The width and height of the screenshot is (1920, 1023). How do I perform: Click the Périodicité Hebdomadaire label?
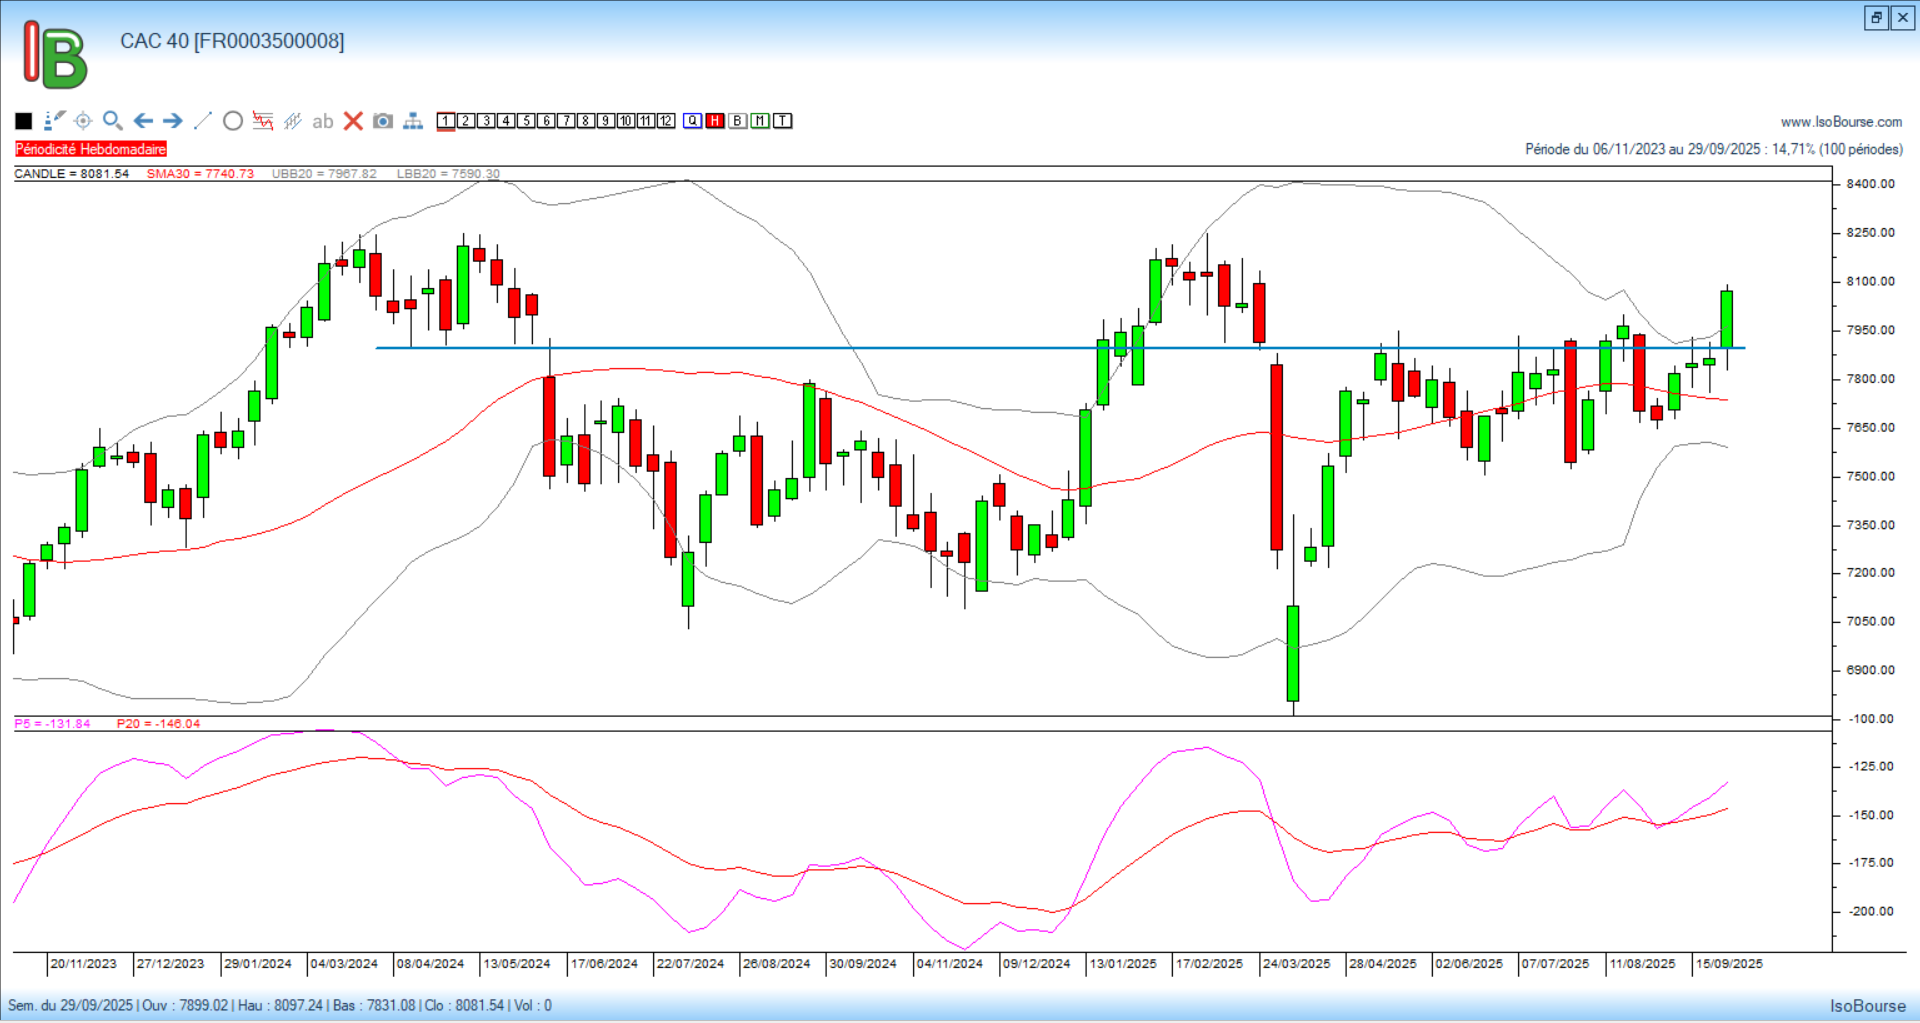coord(91,149)
